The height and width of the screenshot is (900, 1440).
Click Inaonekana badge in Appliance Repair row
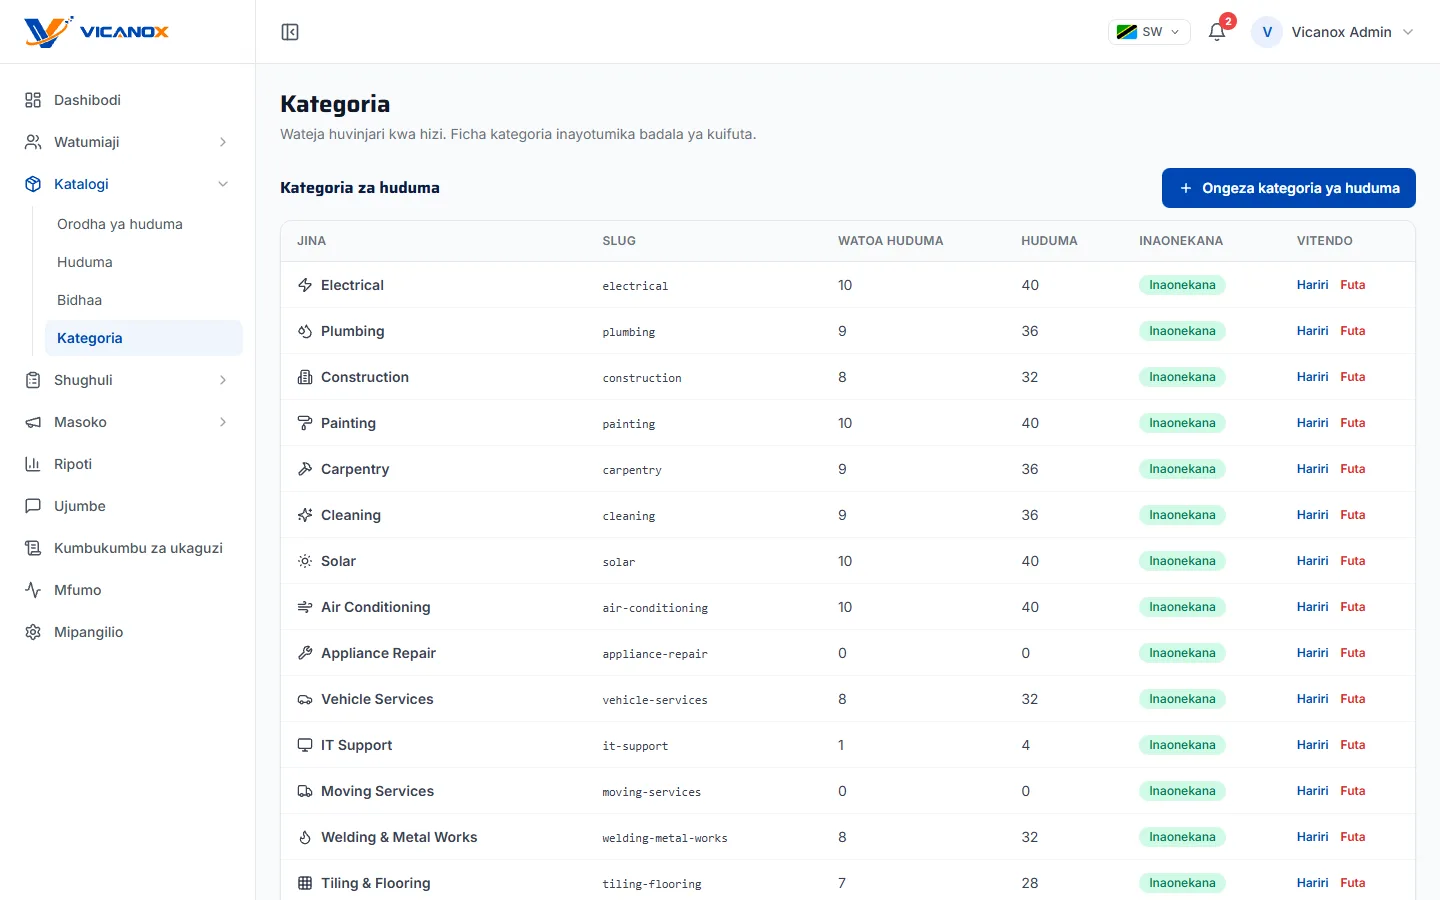pyautogui.click(x=1182, y=653)
